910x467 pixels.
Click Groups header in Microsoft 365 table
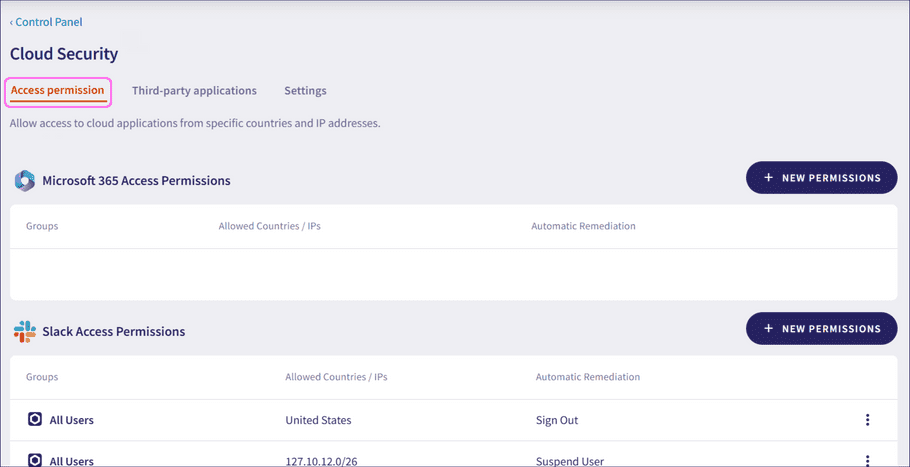click(x=42, y=226)
